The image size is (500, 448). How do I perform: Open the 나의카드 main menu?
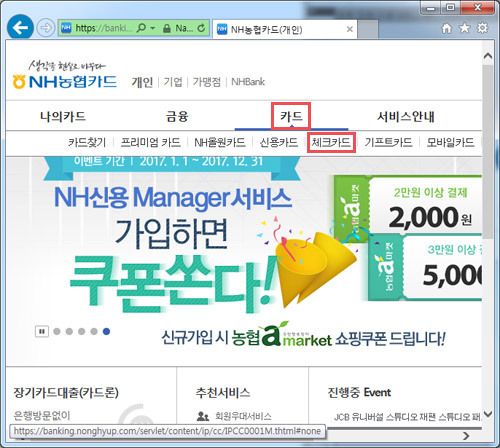point(63,117)
